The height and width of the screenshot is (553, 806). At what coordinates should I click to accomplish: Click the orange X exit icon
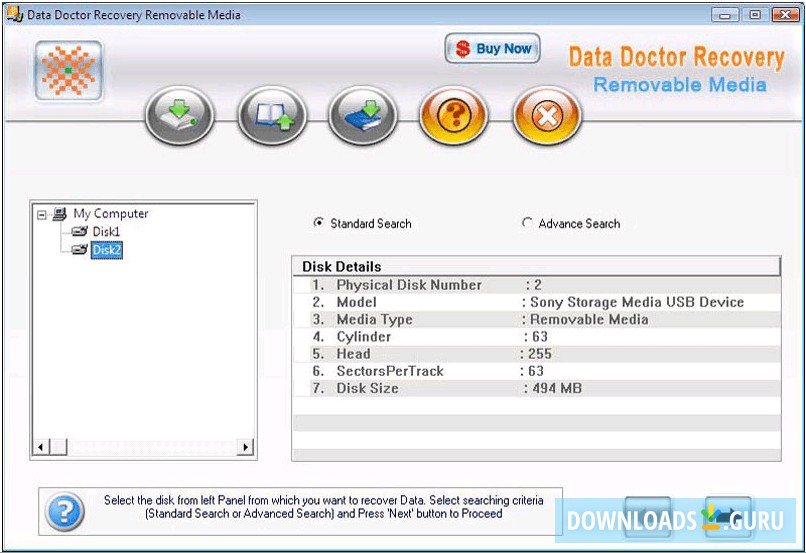tap(547, 115)
